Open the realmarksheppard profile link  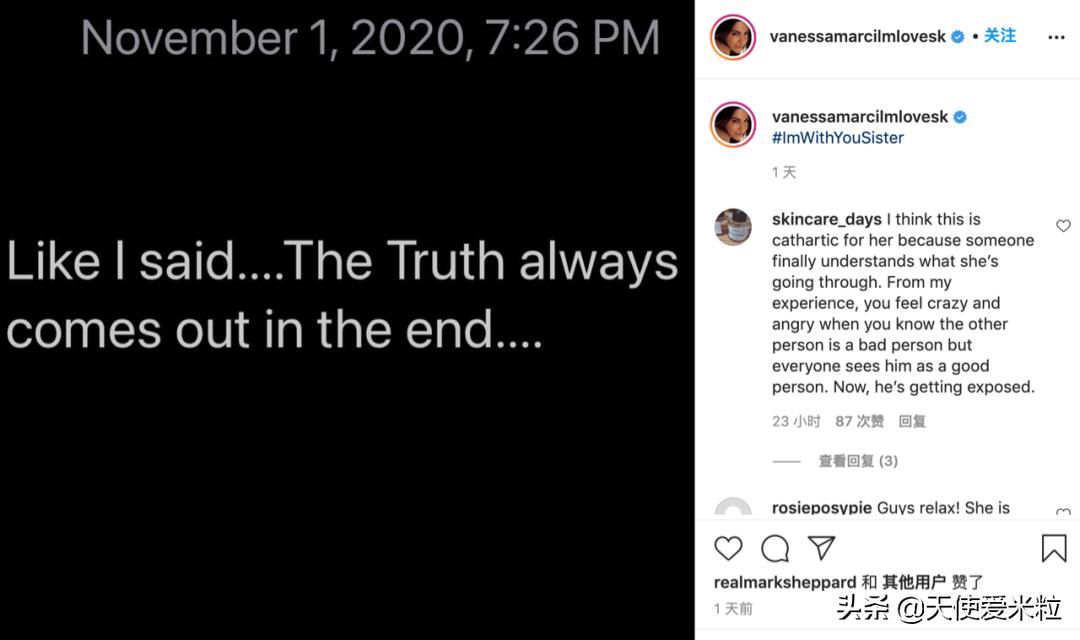coord(785,582)
